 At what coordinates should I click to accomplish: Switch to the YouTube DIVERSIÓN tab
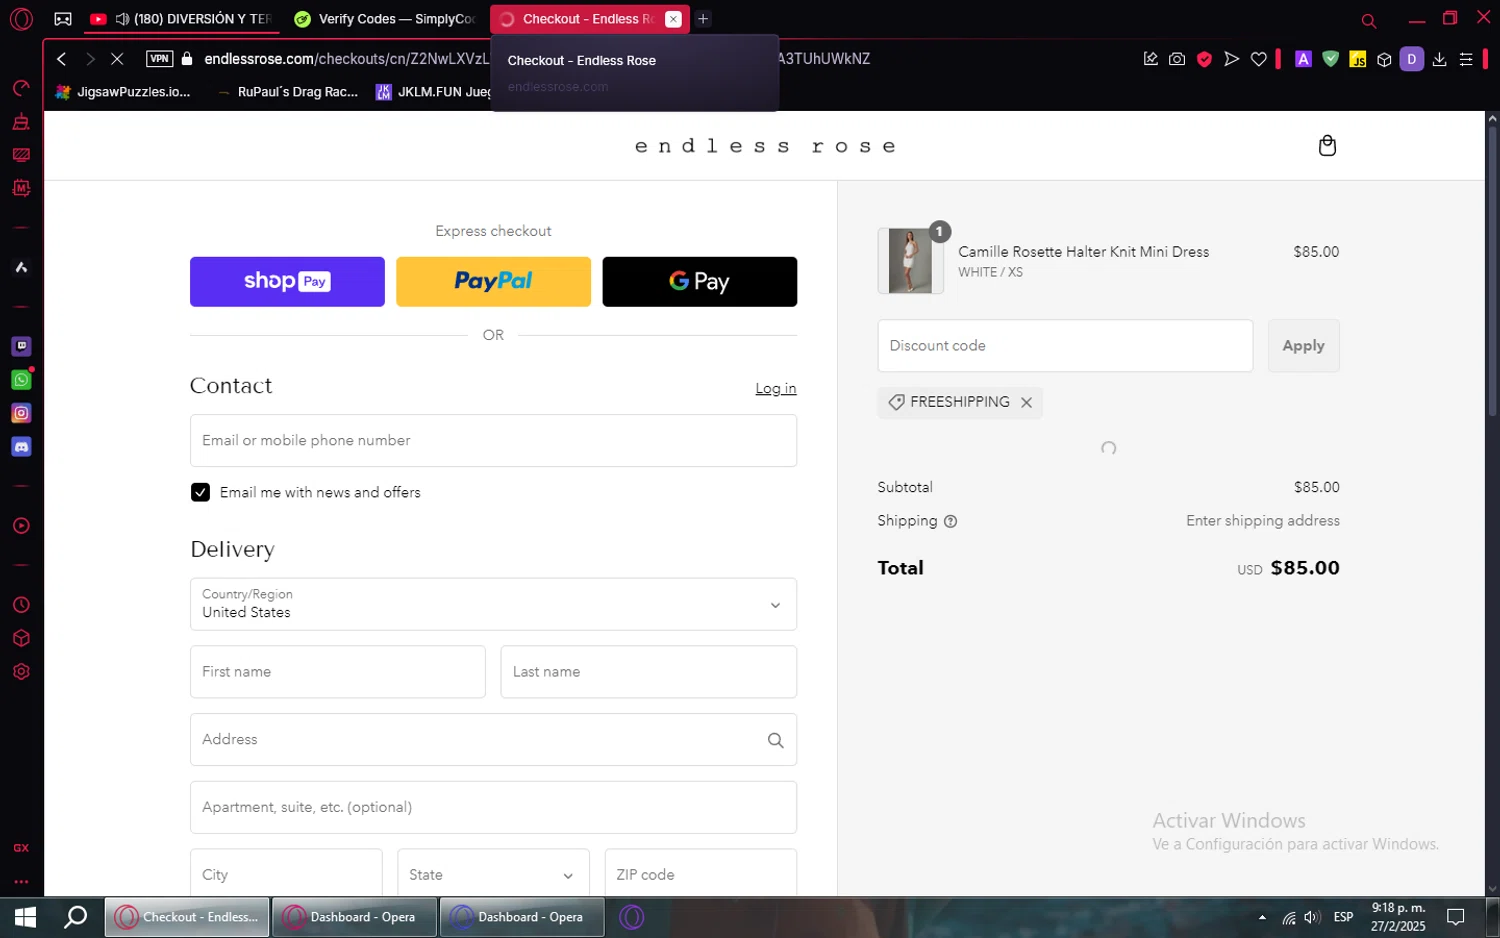(x=180, y=19)
